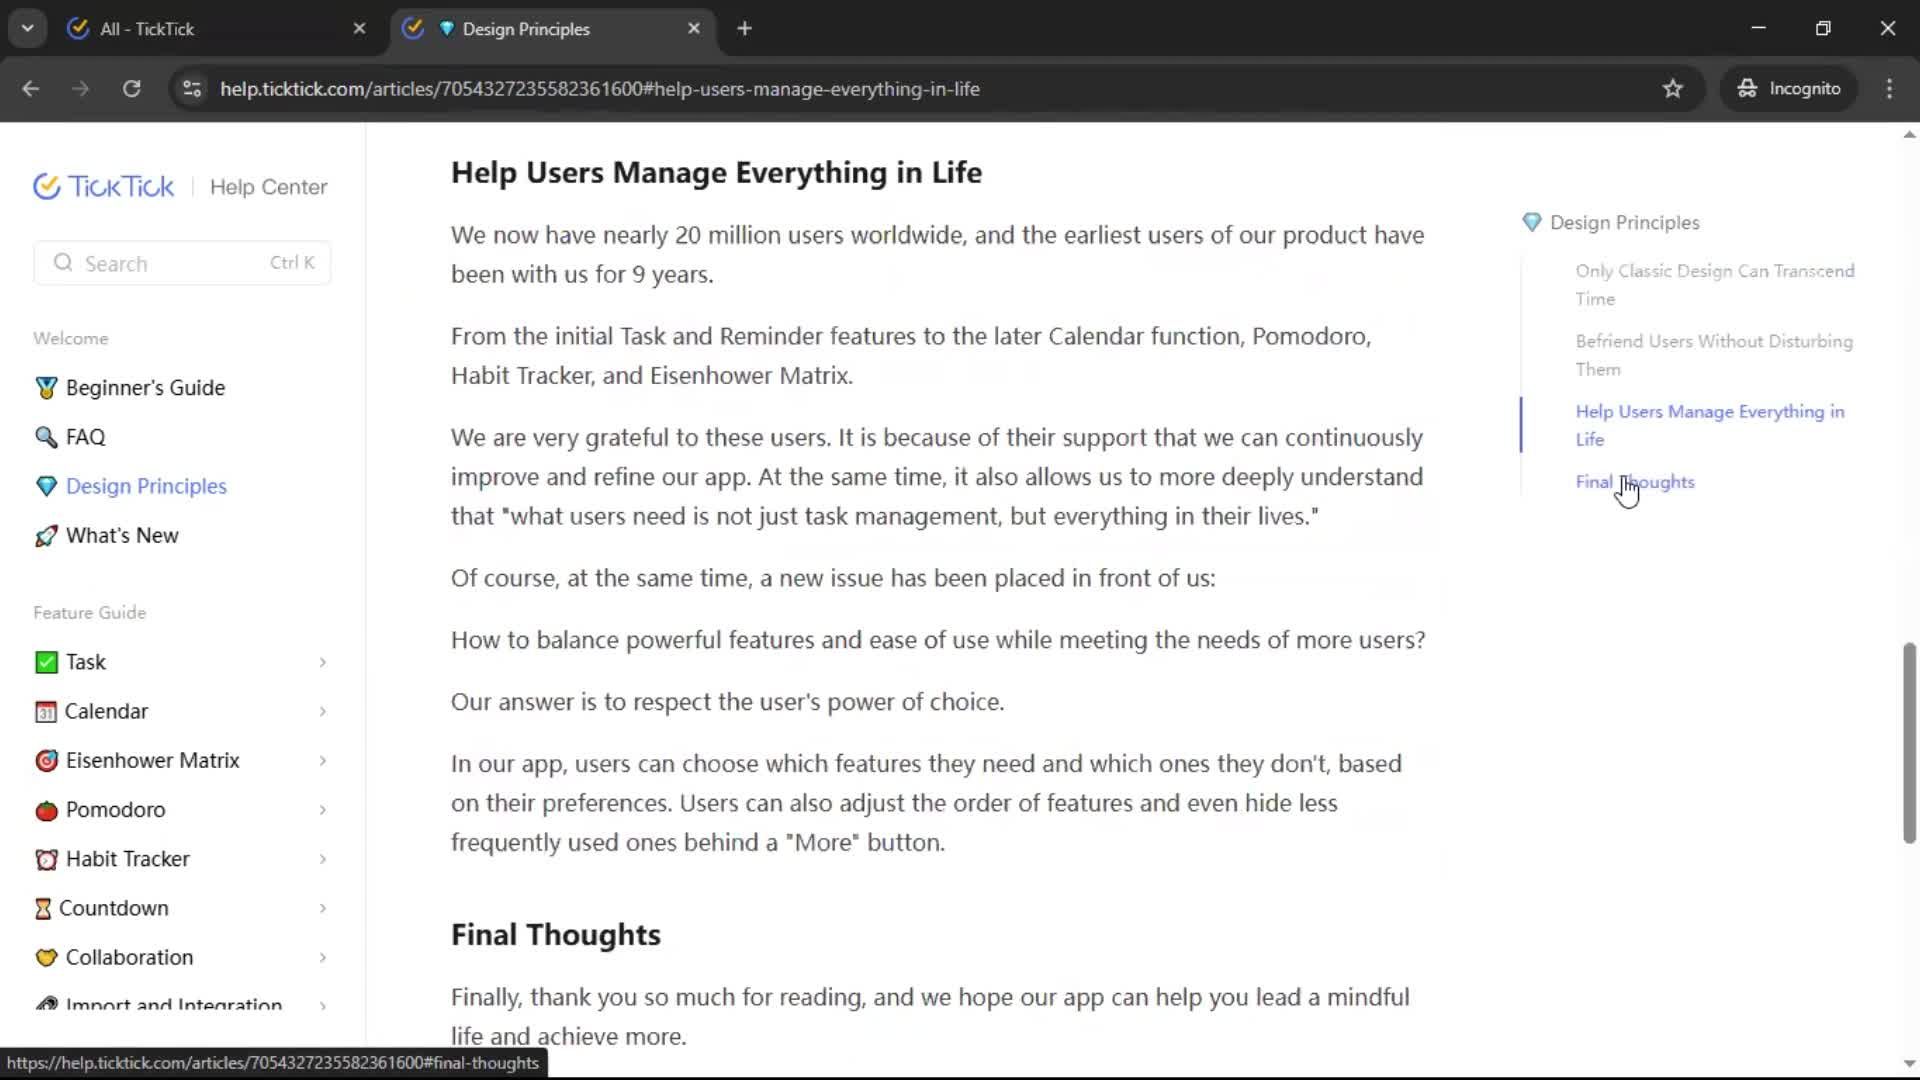This screenshot has width=1920, height=1080.
Task: Click the Help Center search field
Action: coord(180,263)
